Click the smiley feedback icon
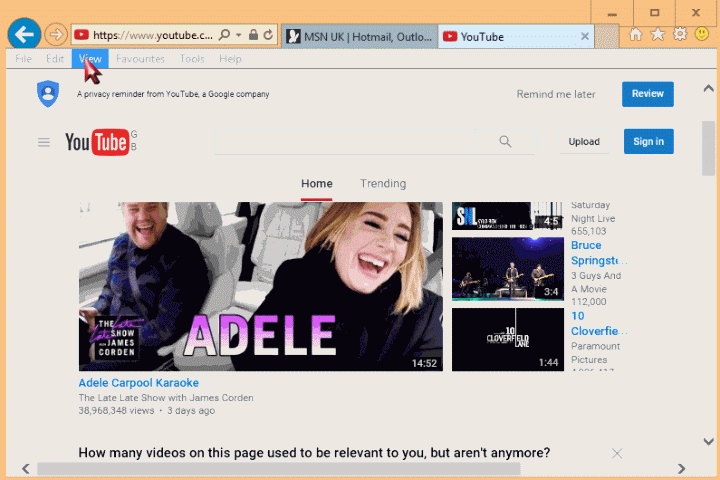Screen dimensions: 720x480 tap(702, 34)
